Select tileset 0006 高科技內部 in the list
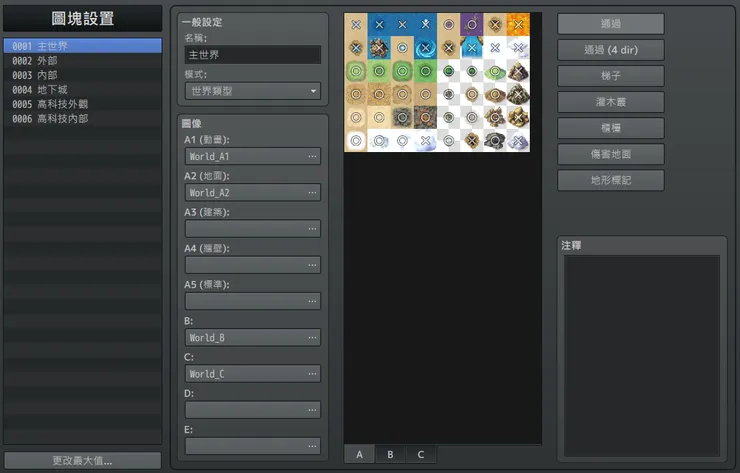The height and width of the screenshot is (473, 740). [x=83, y=118]
